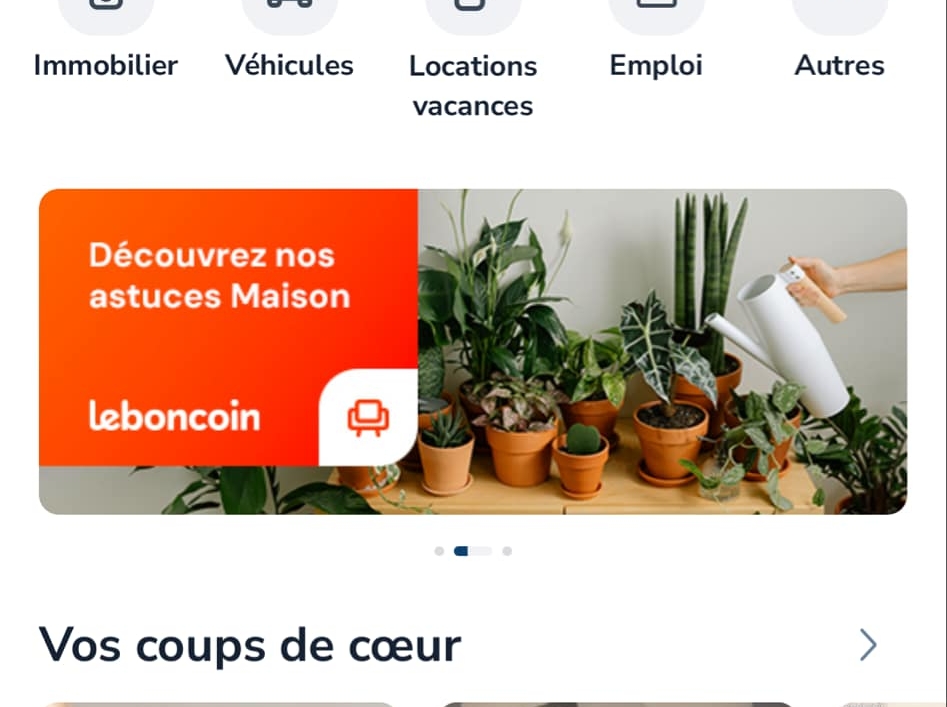The image size is (947, 707).
Task: Open the Véhicules category icon
Action: (x=289, y=15)
